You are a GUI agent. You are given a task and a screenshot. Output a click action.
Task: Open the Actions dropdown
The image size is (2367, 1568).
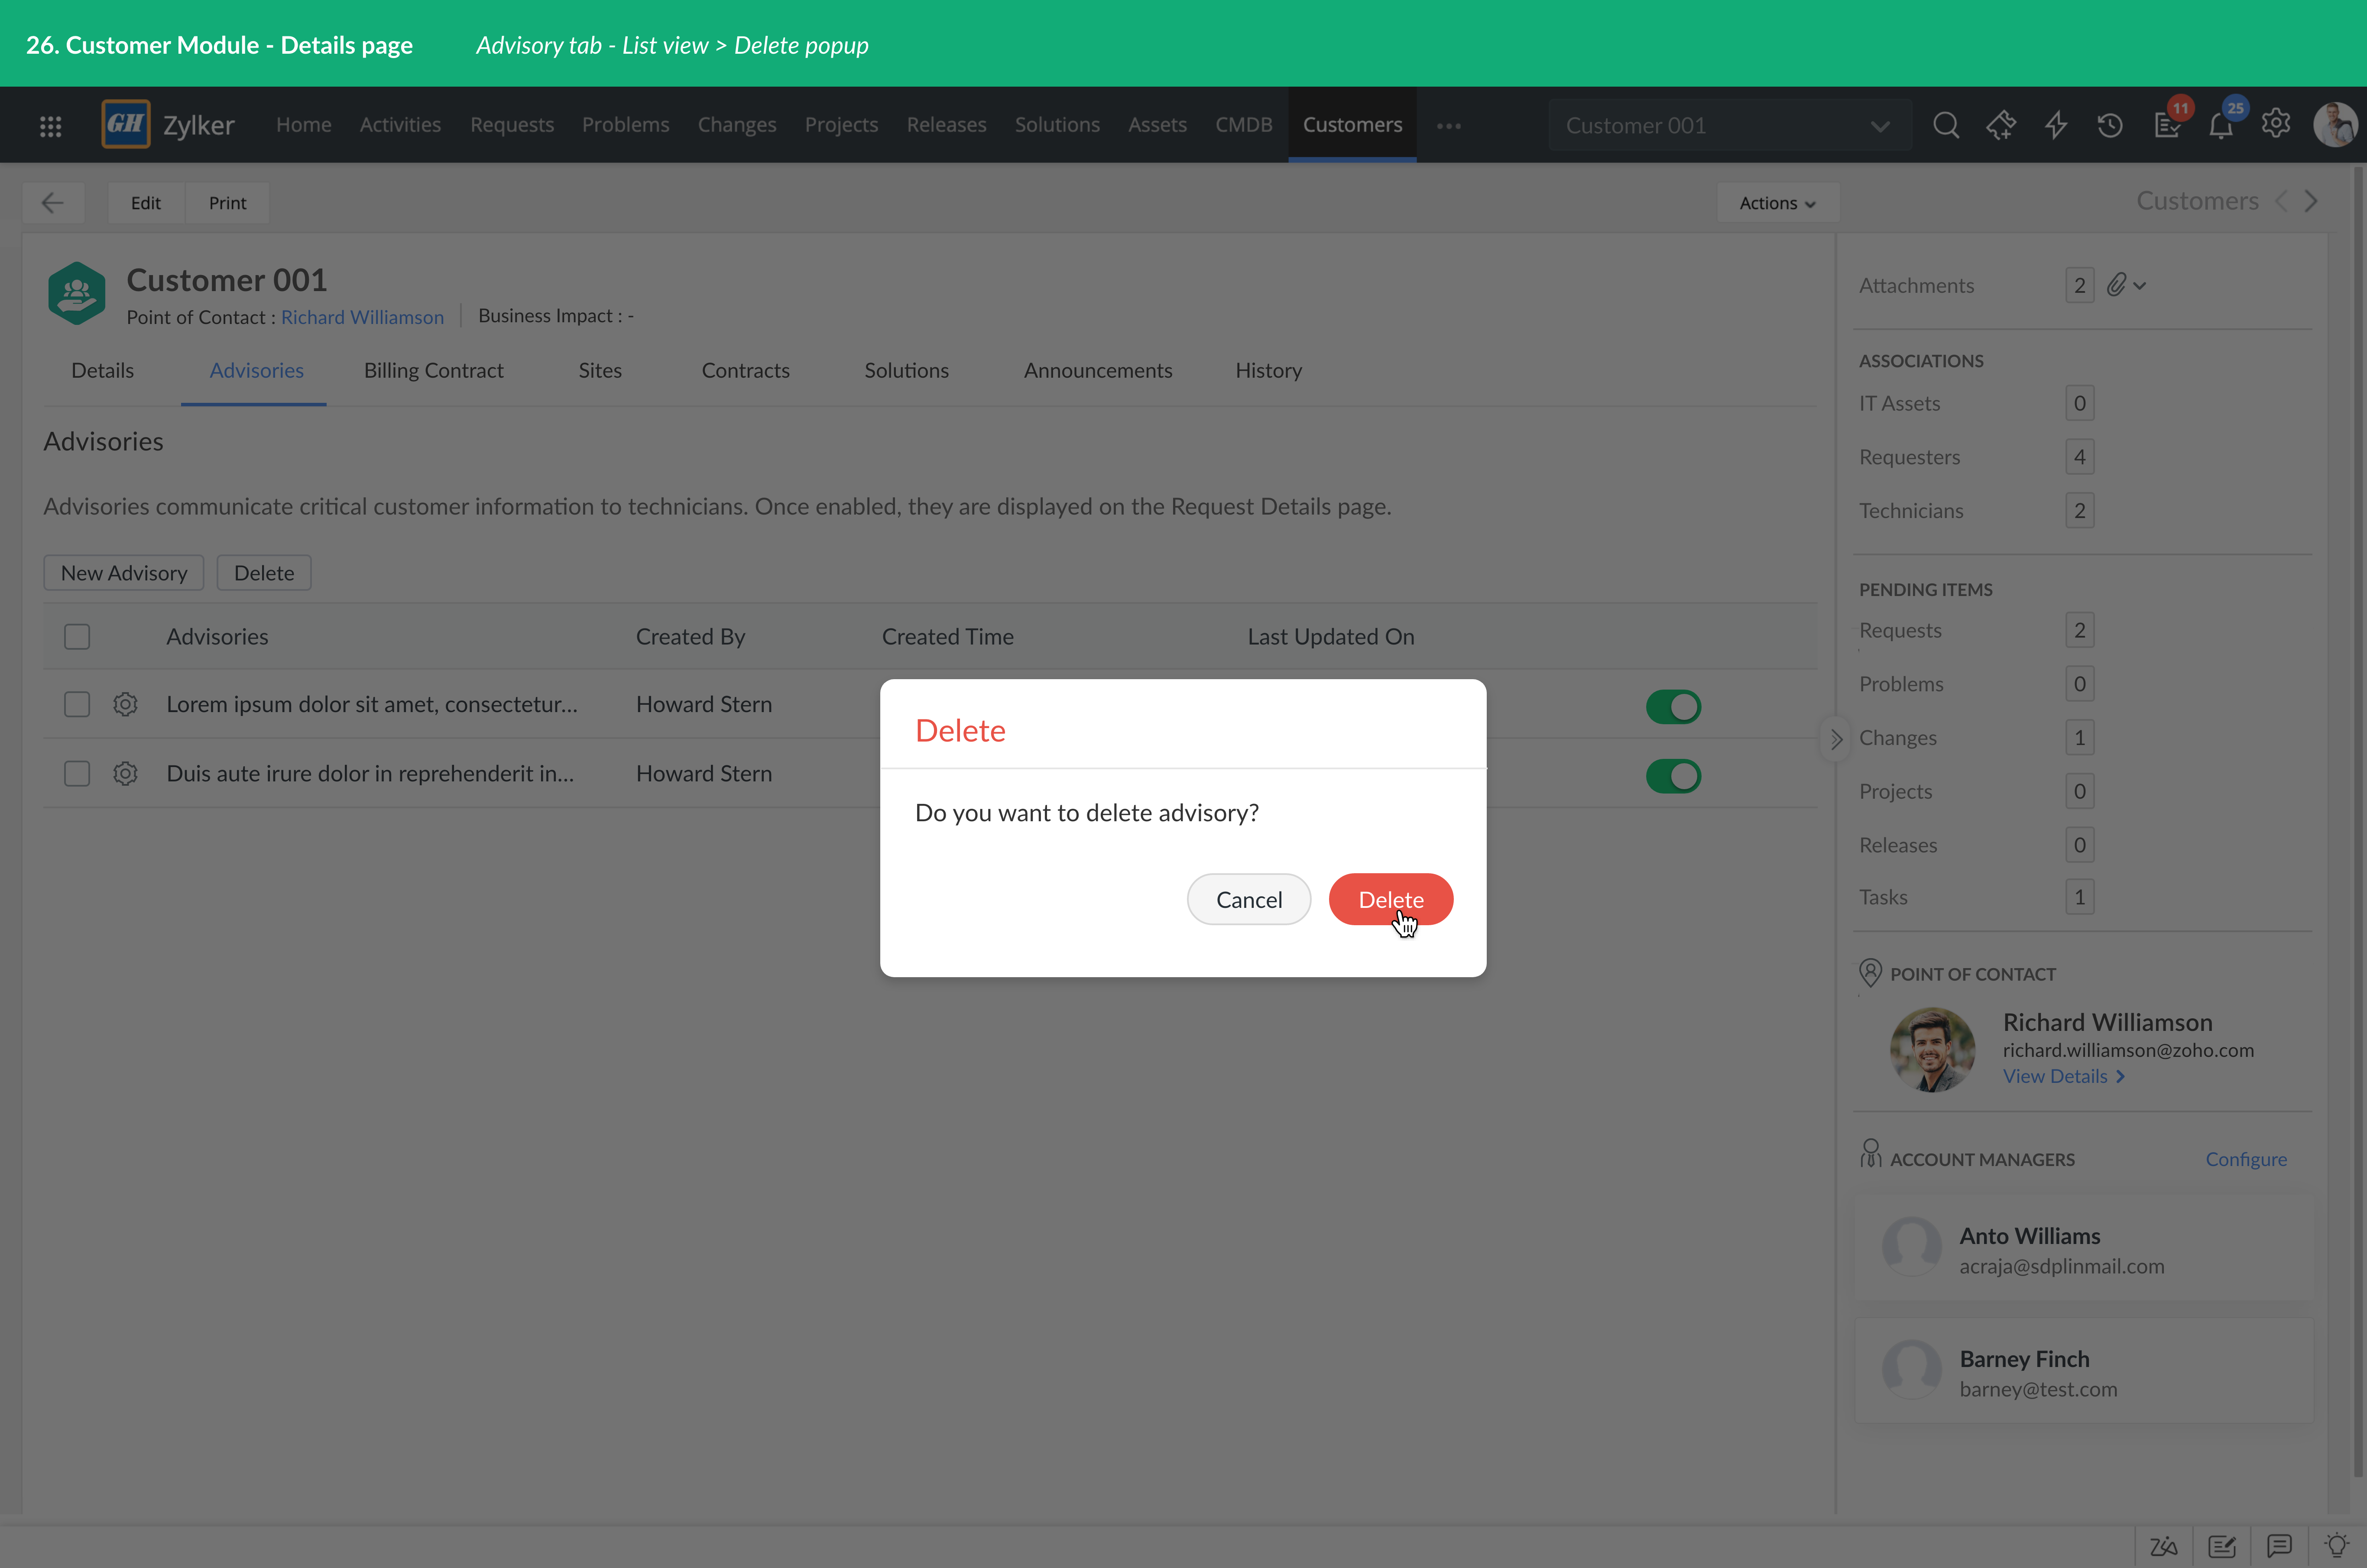pos(1778,203)
